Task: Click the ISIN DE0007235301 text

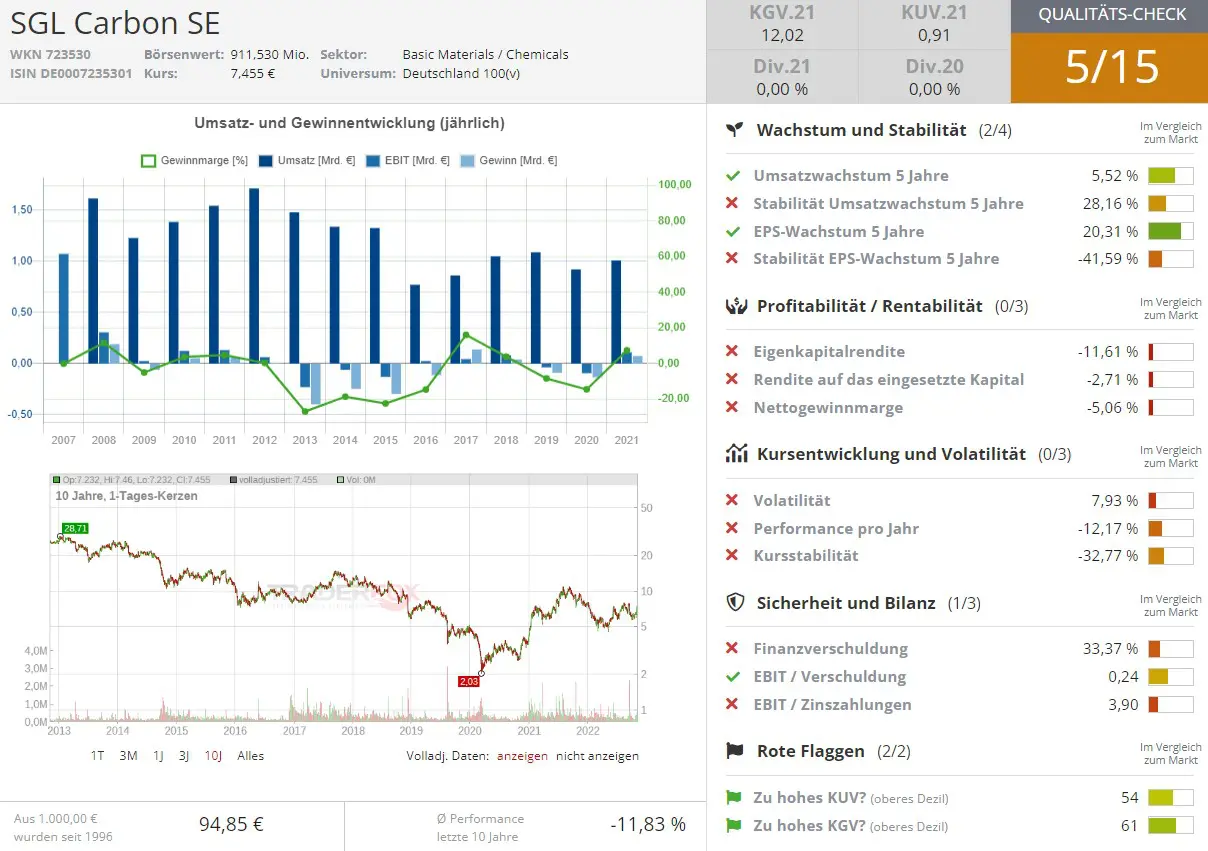Action: (x=71, y=73)
